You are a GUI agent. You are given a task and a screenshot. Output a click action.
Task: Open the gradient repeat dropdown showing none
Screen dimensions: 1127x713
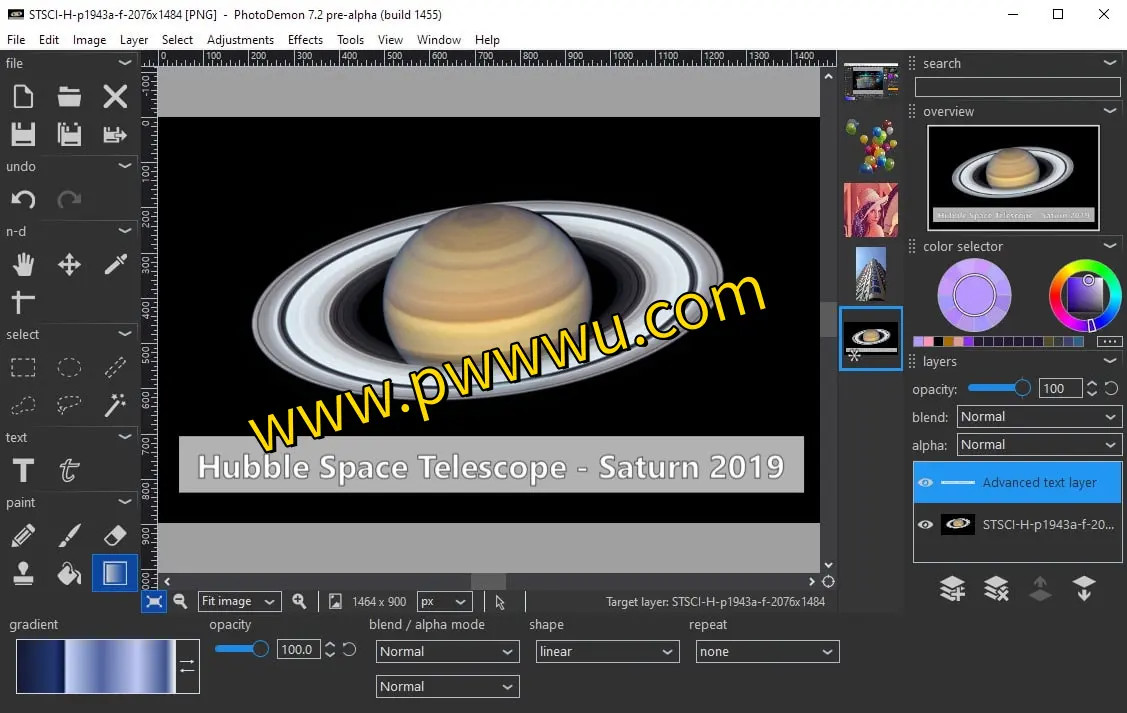tap(767, 652)
